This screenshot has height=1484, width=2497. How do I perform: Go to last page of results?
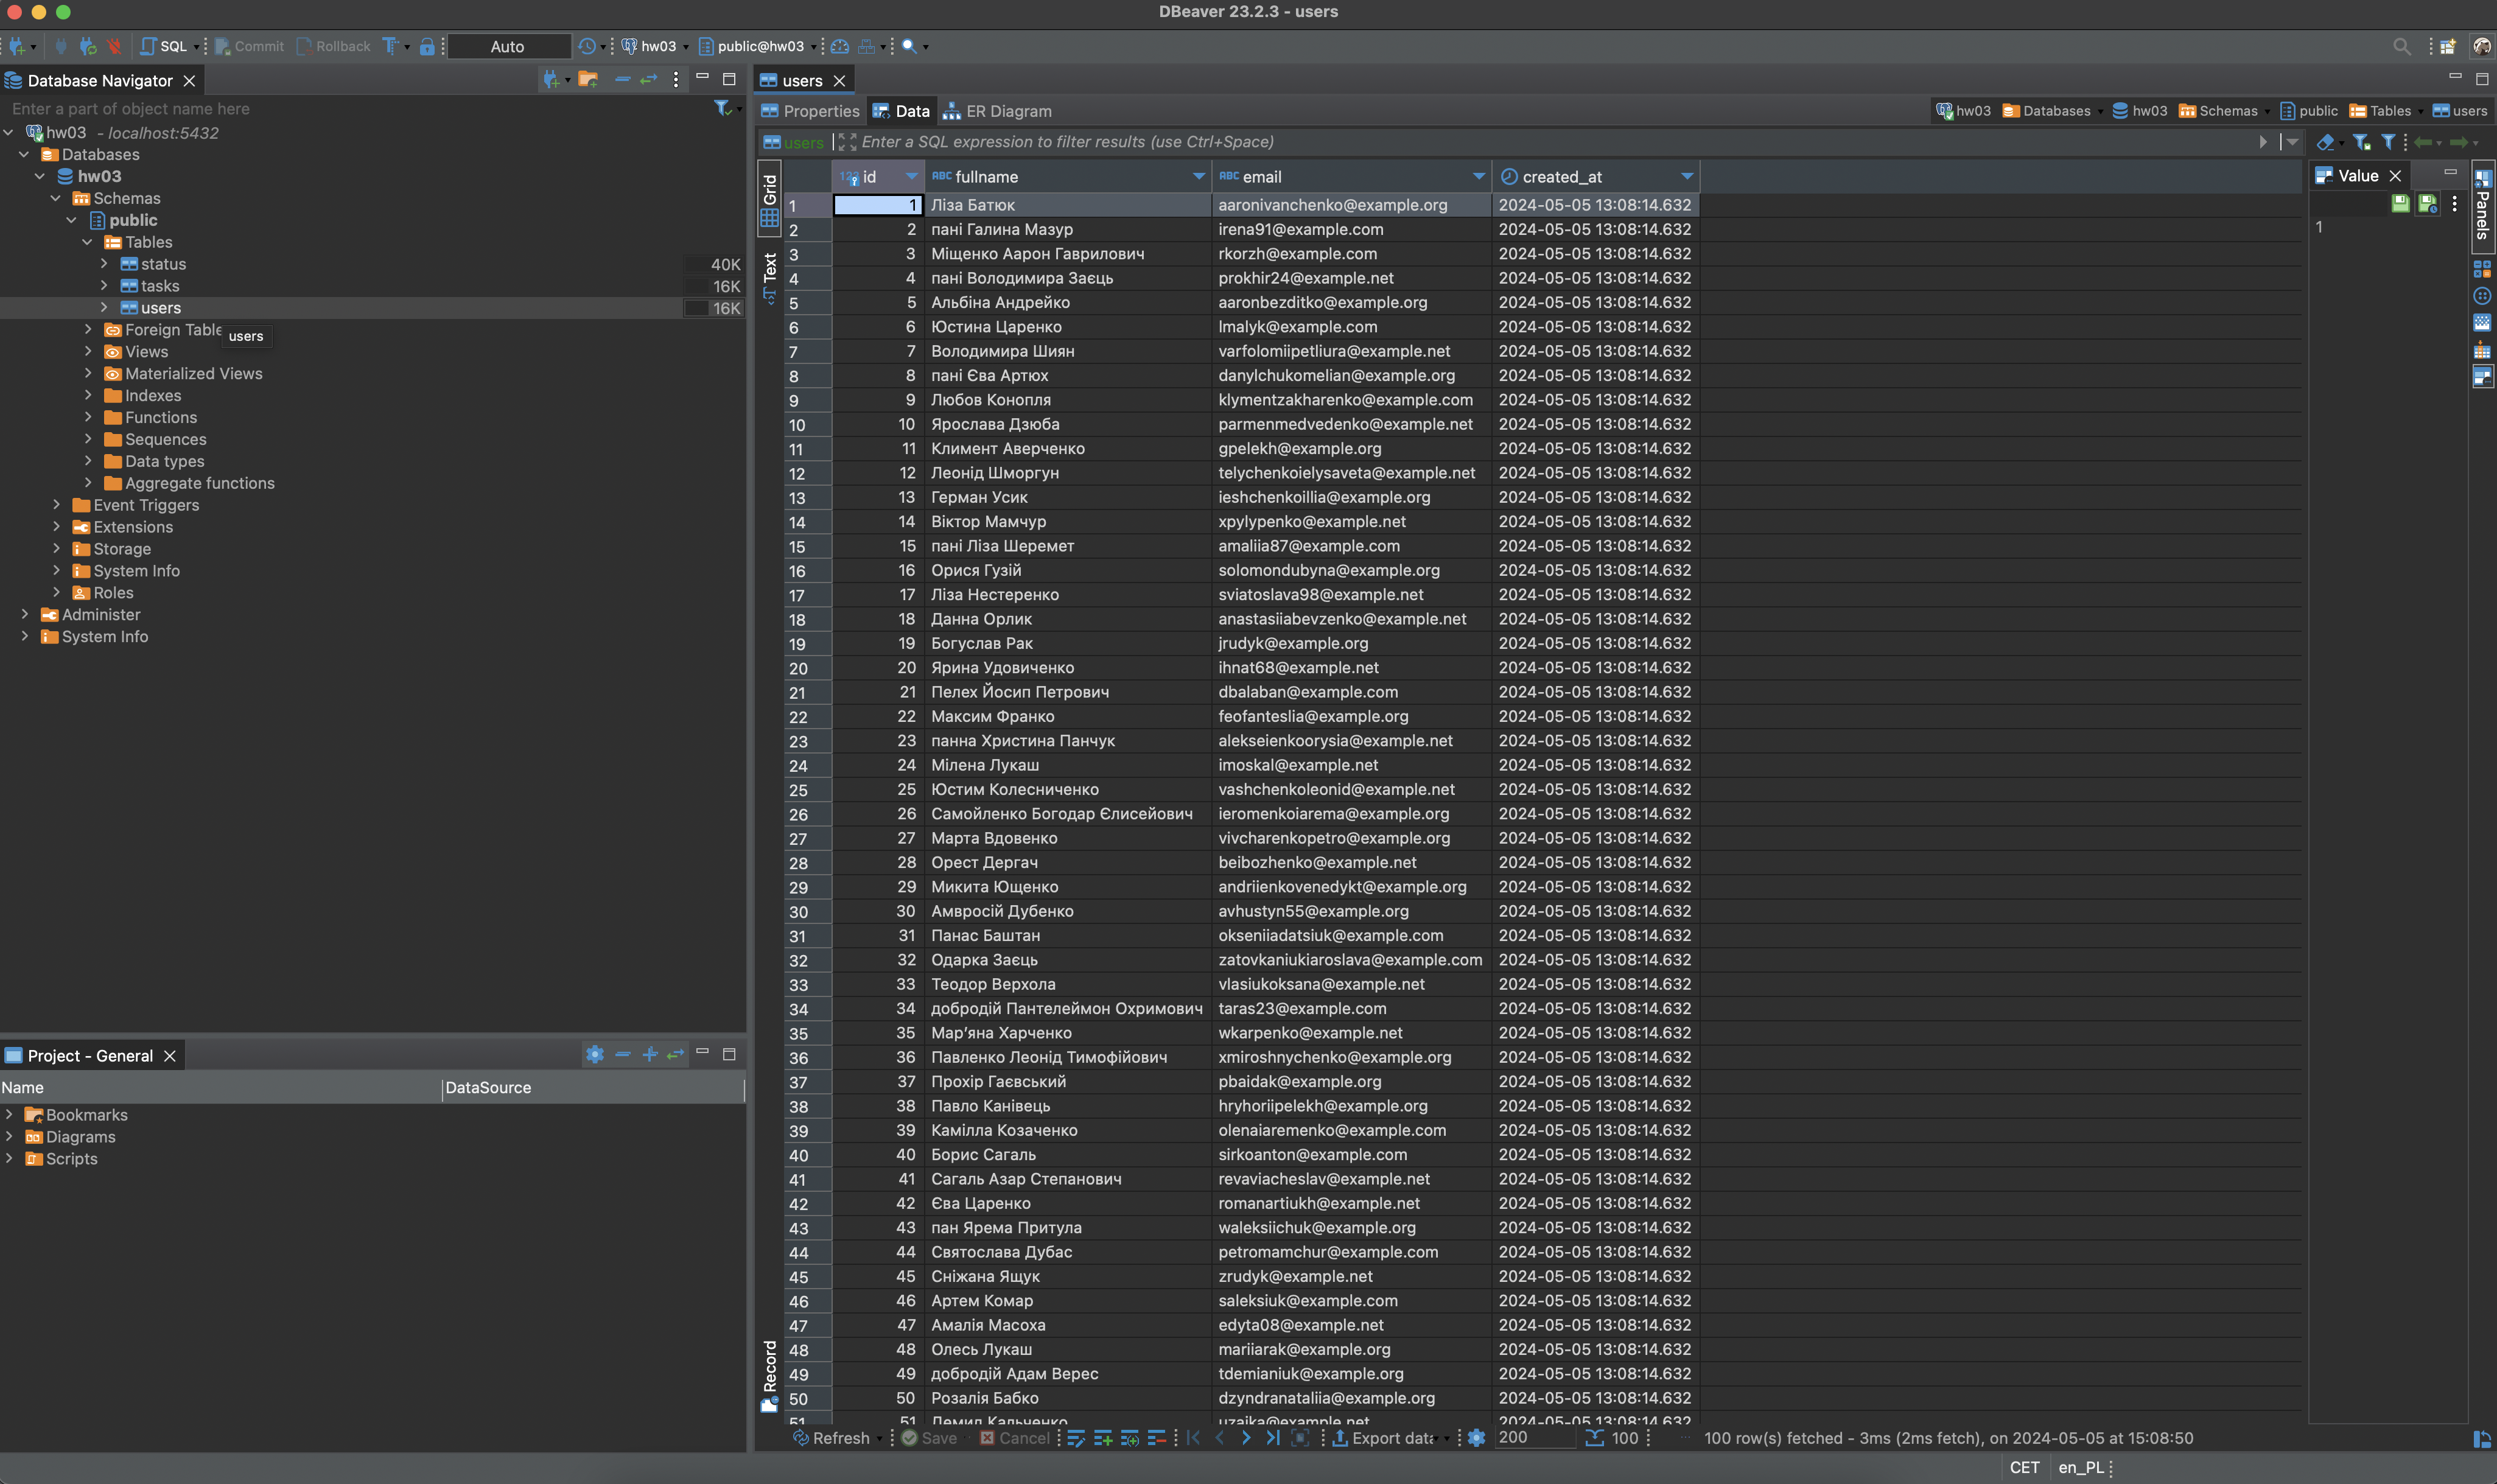1272,1438
